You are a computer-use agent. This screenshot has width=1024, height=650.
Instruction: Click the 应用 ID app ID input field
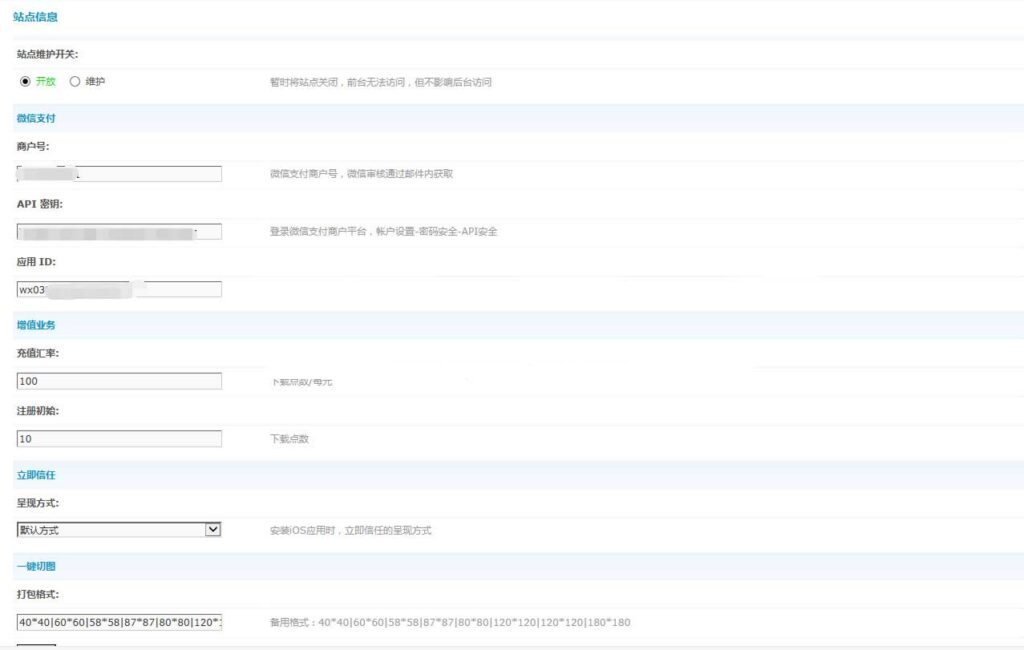pos(120,289)
